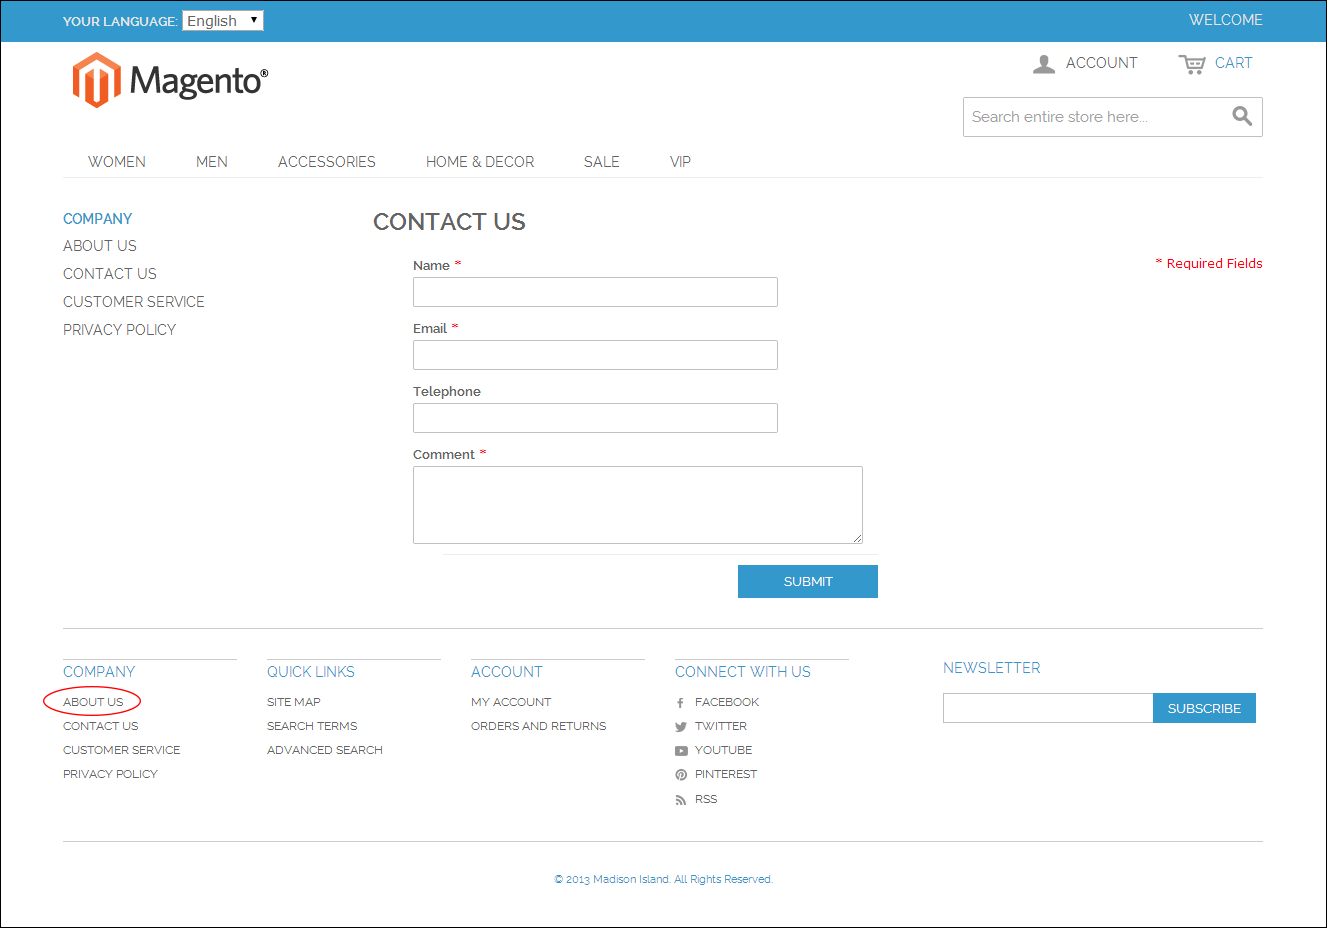
Task: Open the Site Map link
Action: (294, 702)
